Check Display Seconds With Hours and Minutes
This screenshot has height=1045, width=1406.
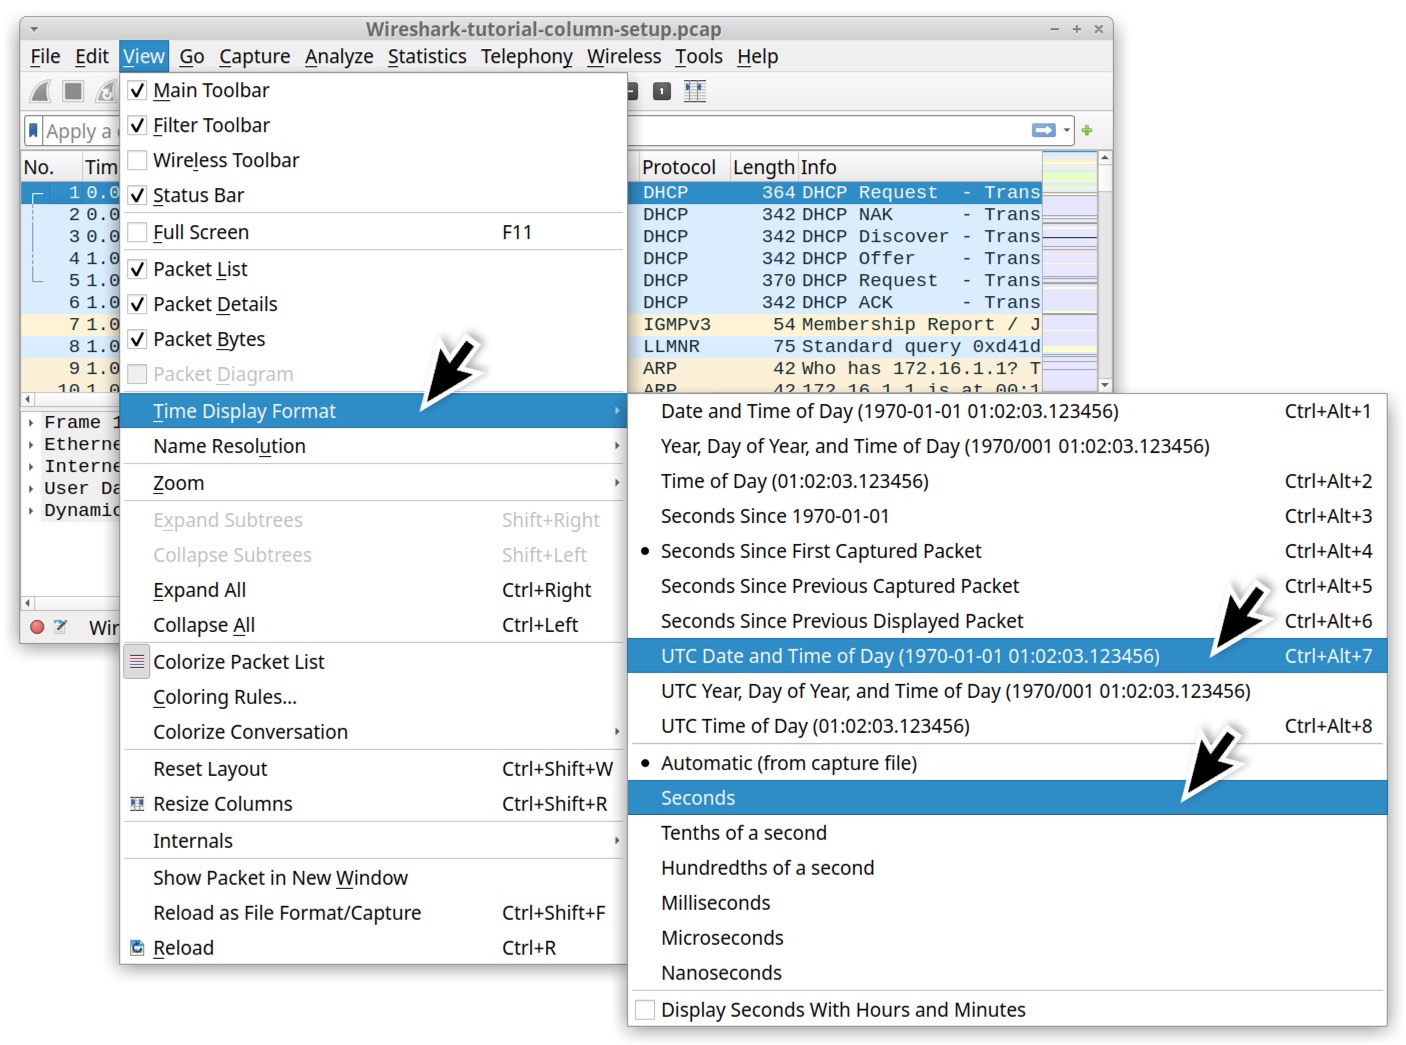646,1010
